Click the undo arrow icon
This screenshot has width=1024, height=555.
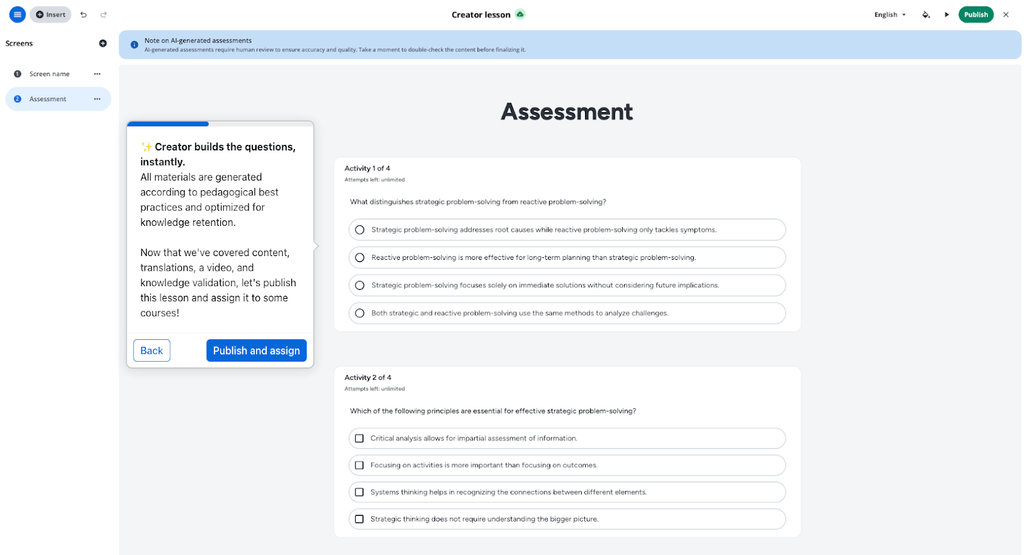(83, 14)
